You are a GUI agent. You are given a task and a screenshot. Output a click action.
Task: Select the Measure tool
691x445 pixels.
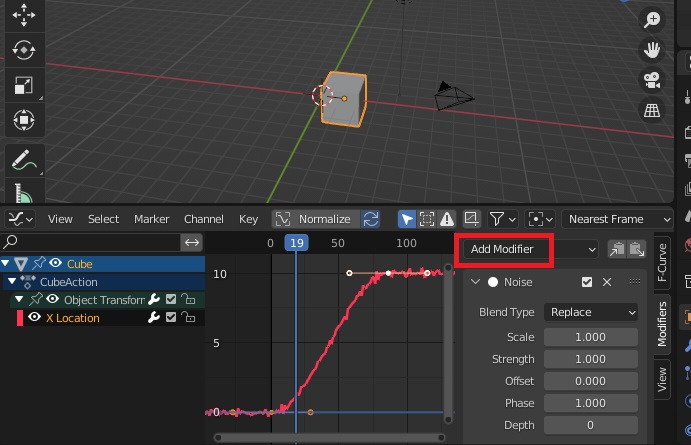(24, 192)
